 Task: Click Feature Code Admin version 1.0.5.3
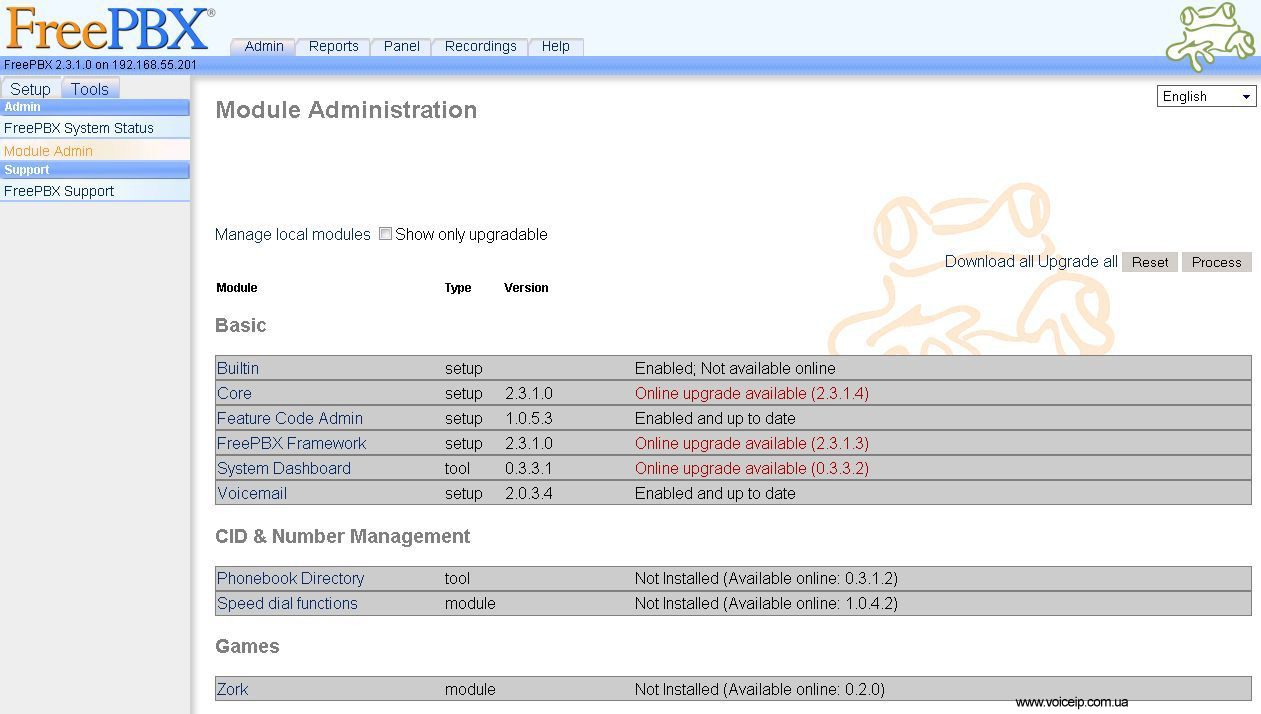pyautogui.click(x=528, y=418)
